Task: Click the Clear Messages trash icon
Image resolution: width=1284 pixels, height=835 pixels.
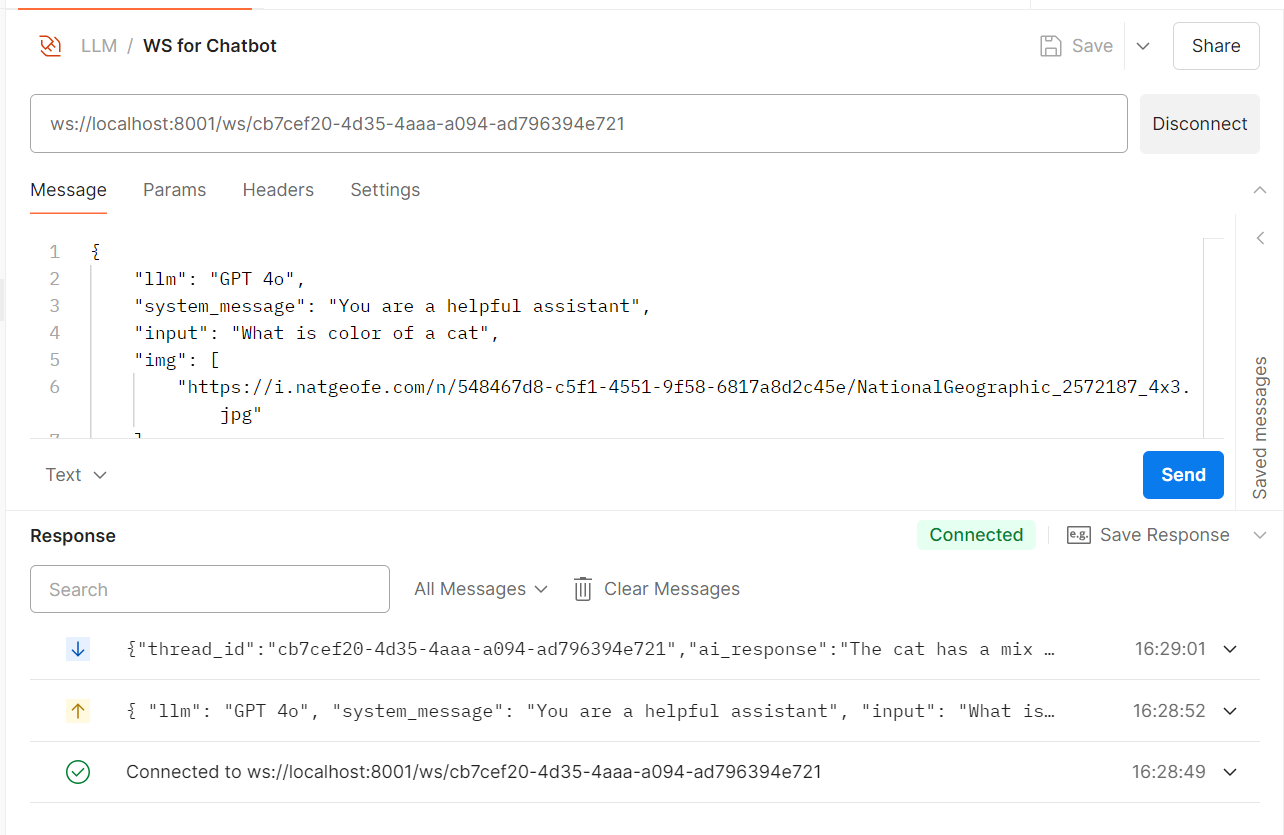Action: (583, 589)
